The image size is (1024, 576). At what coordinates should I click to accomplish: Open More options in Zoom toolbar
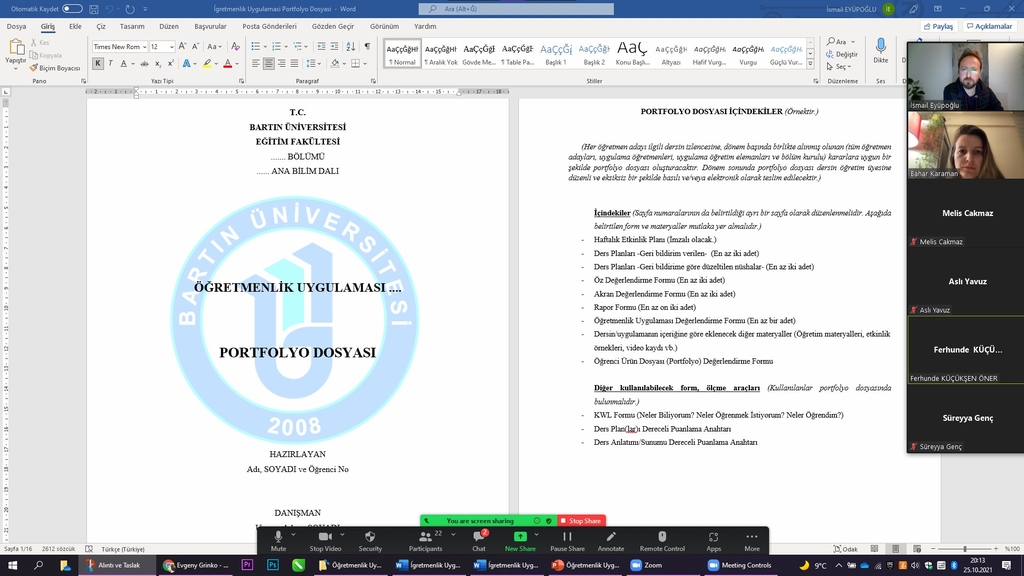tap(752, 540)
